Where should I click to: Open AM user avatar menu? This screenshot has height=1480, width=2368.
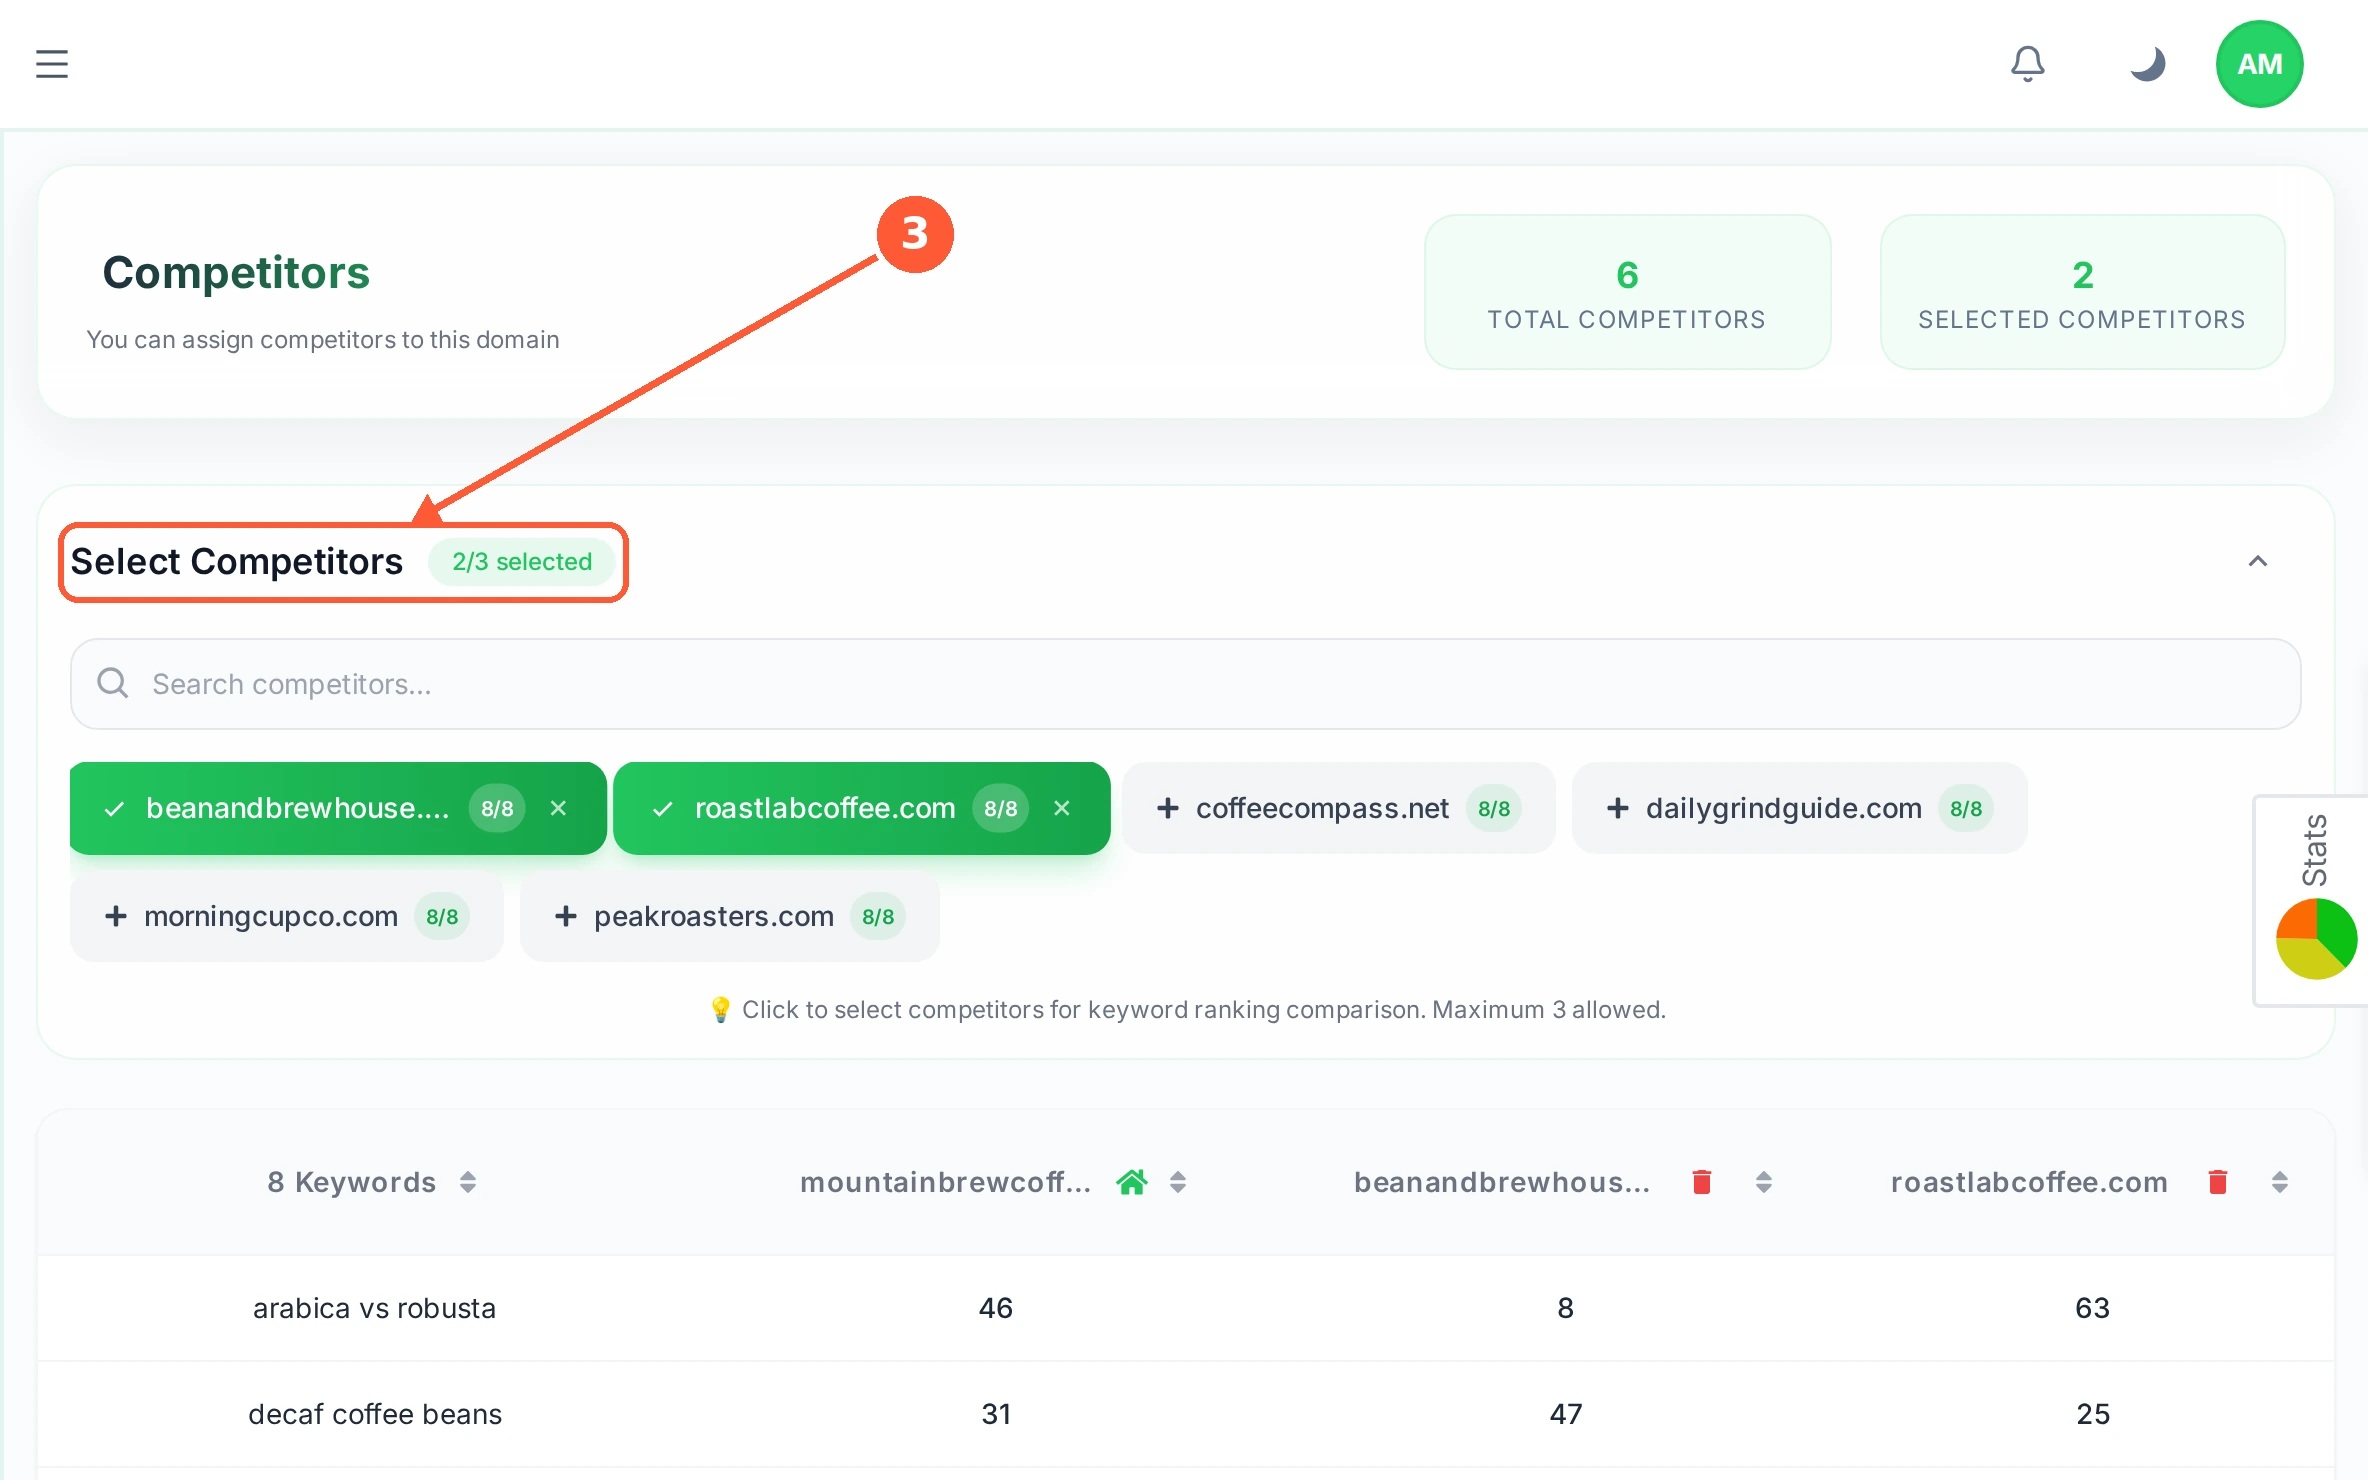pyautogui.click(x=2259, y=64)
